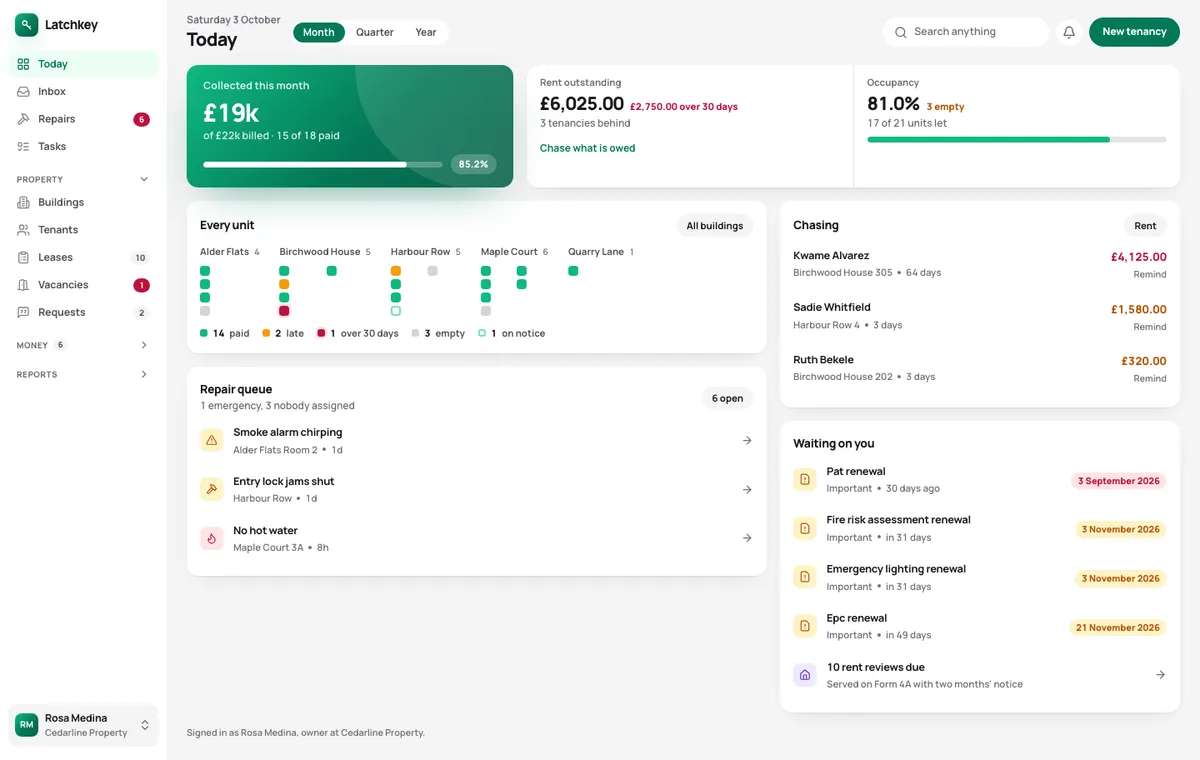This screenshot has width=1200, height=760.
Task: Open arrow for No hot water repair
Action: coord(747,538)
